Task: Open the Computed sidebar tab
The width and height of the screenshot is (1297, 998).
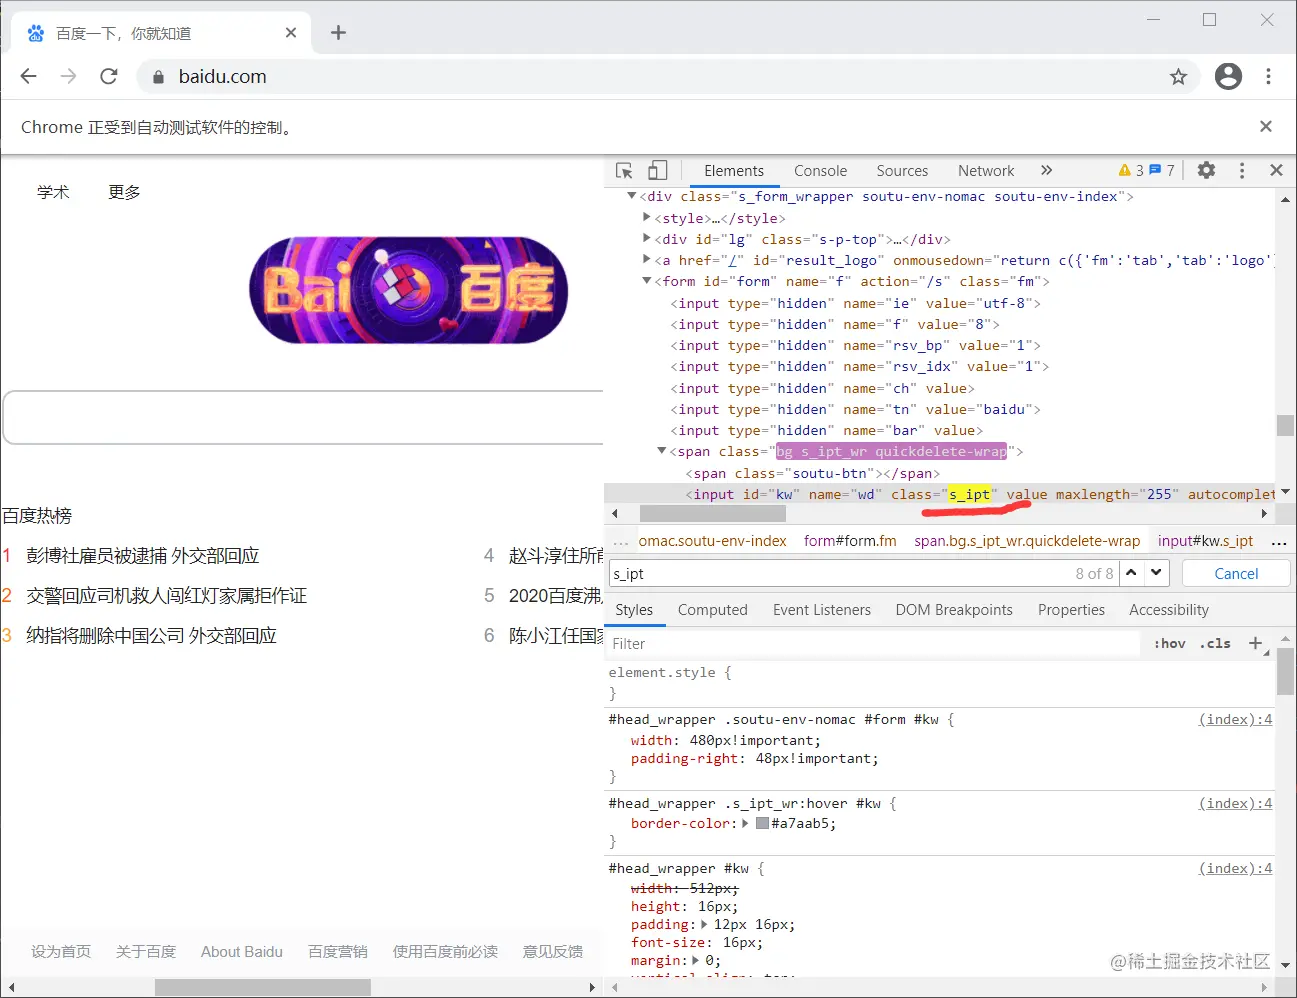Action: (x=712, y=610)
